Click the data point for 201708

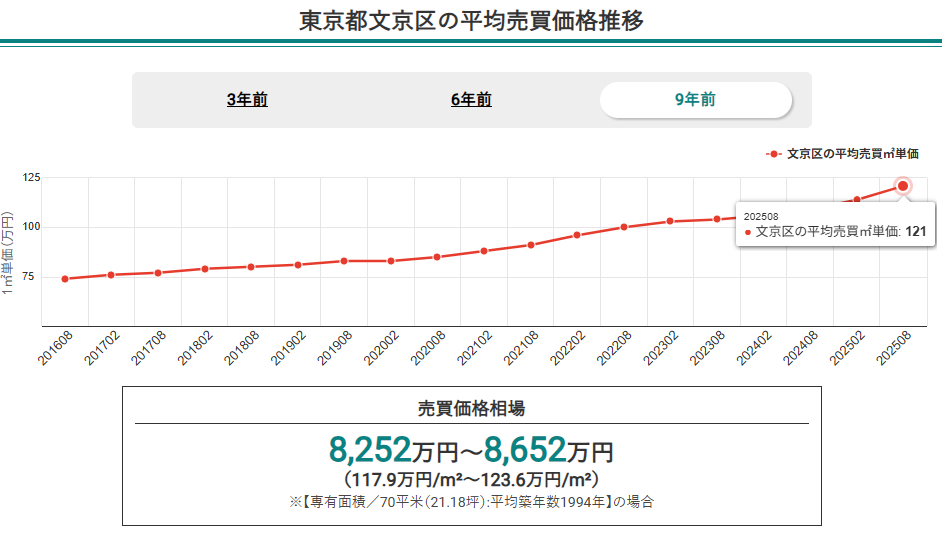coord(158,273)
